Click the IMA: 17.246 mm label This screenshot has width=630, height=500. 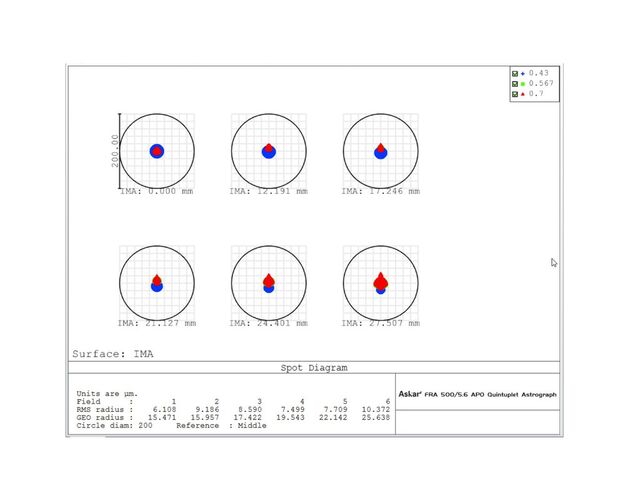point(380,191)
